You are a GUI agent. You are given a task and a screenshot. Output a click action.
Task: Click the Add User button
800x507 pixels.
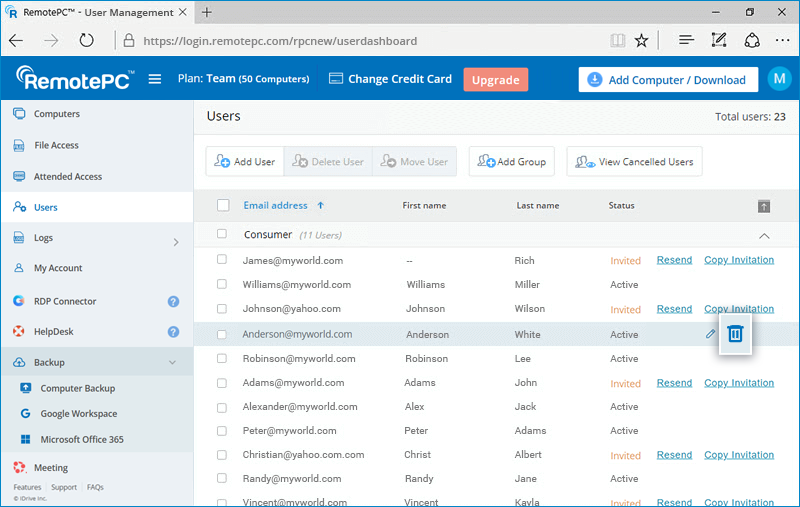click(244, 162)
